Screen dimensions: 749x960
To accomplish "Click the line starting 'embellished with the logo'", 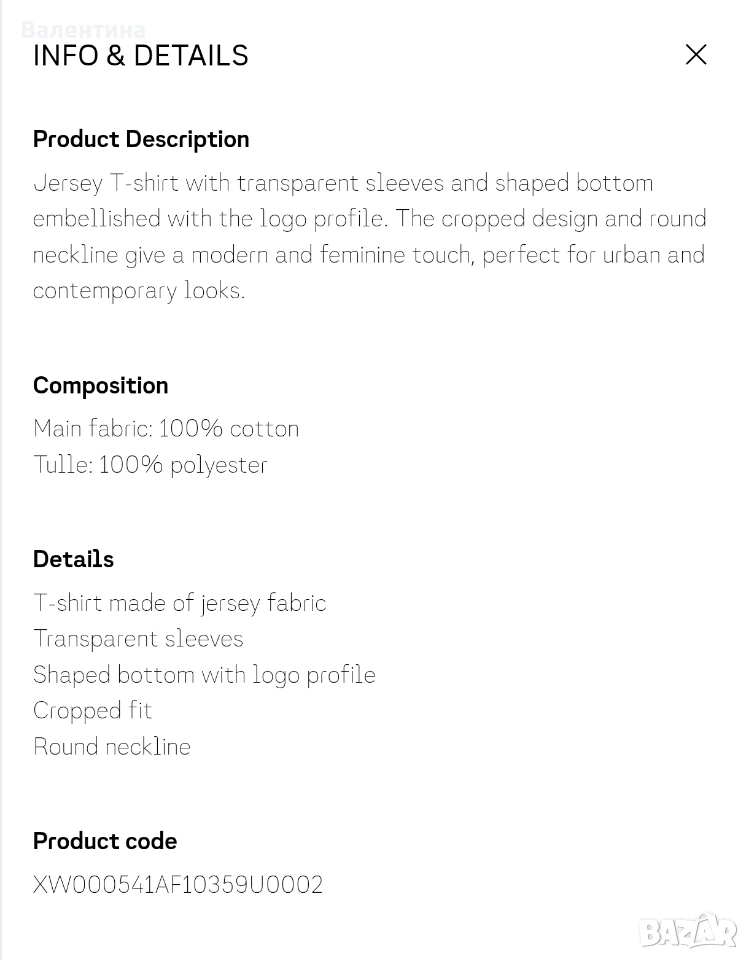I will pos(369,219).
